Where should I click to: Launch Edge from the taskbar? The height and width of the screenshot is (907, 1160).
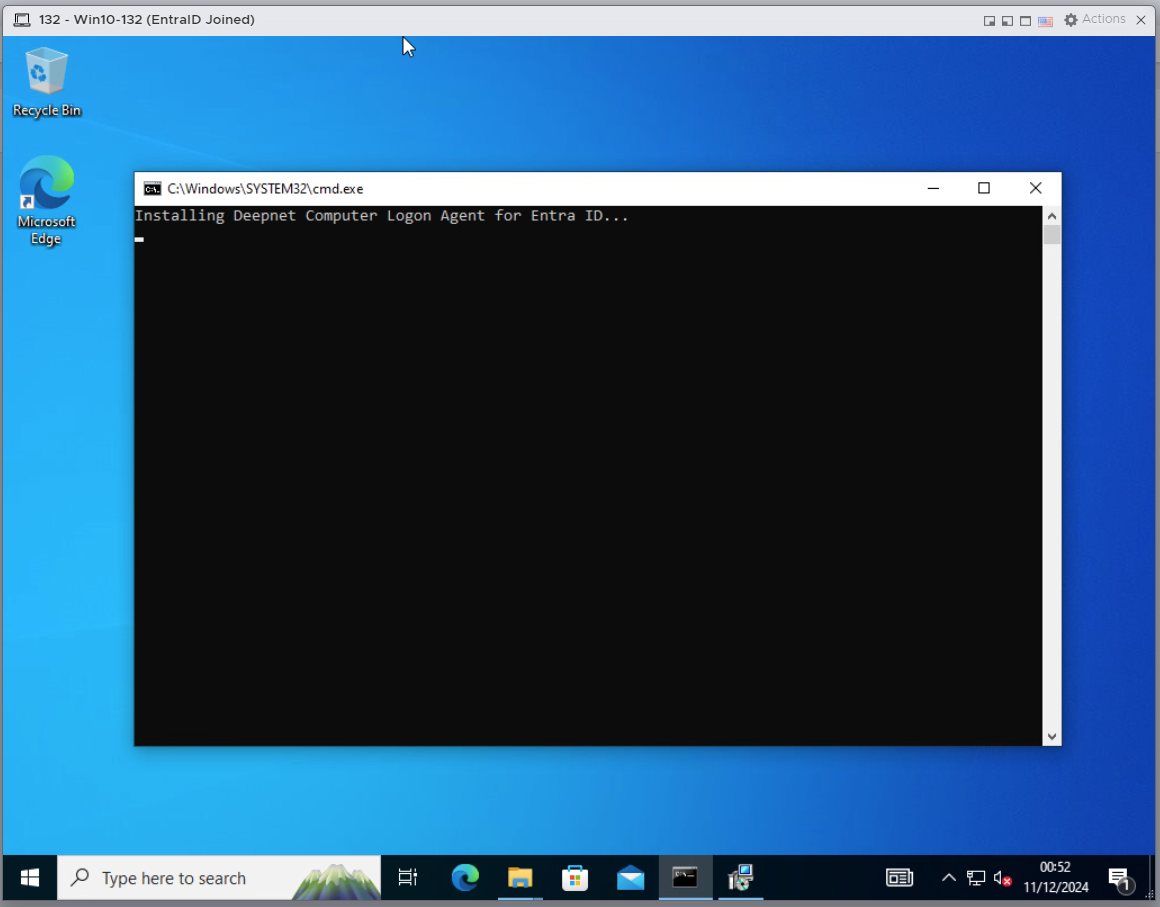(x=465, y=878)
